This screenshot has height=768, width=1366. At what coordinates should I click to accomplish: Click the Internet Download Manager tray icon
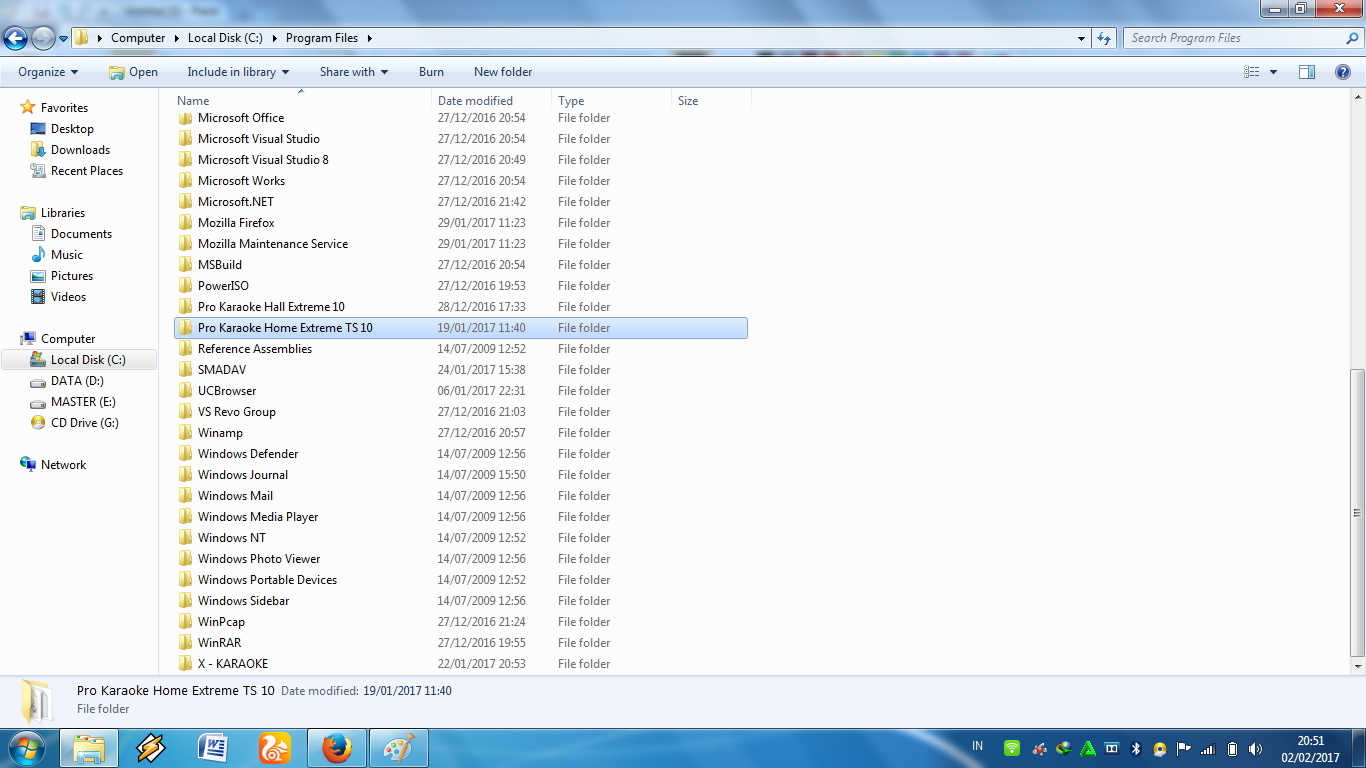[1064, 748]
